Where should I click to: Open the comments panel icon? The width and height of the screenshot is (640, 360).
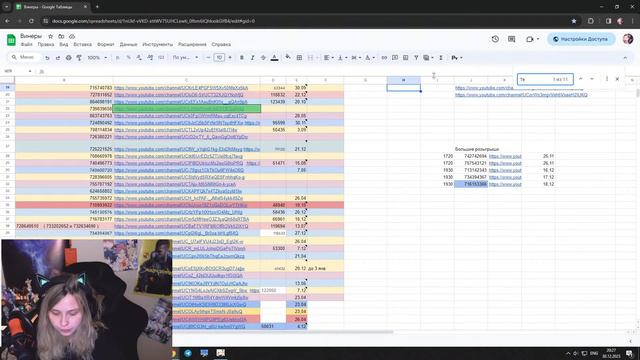(511, 39)
